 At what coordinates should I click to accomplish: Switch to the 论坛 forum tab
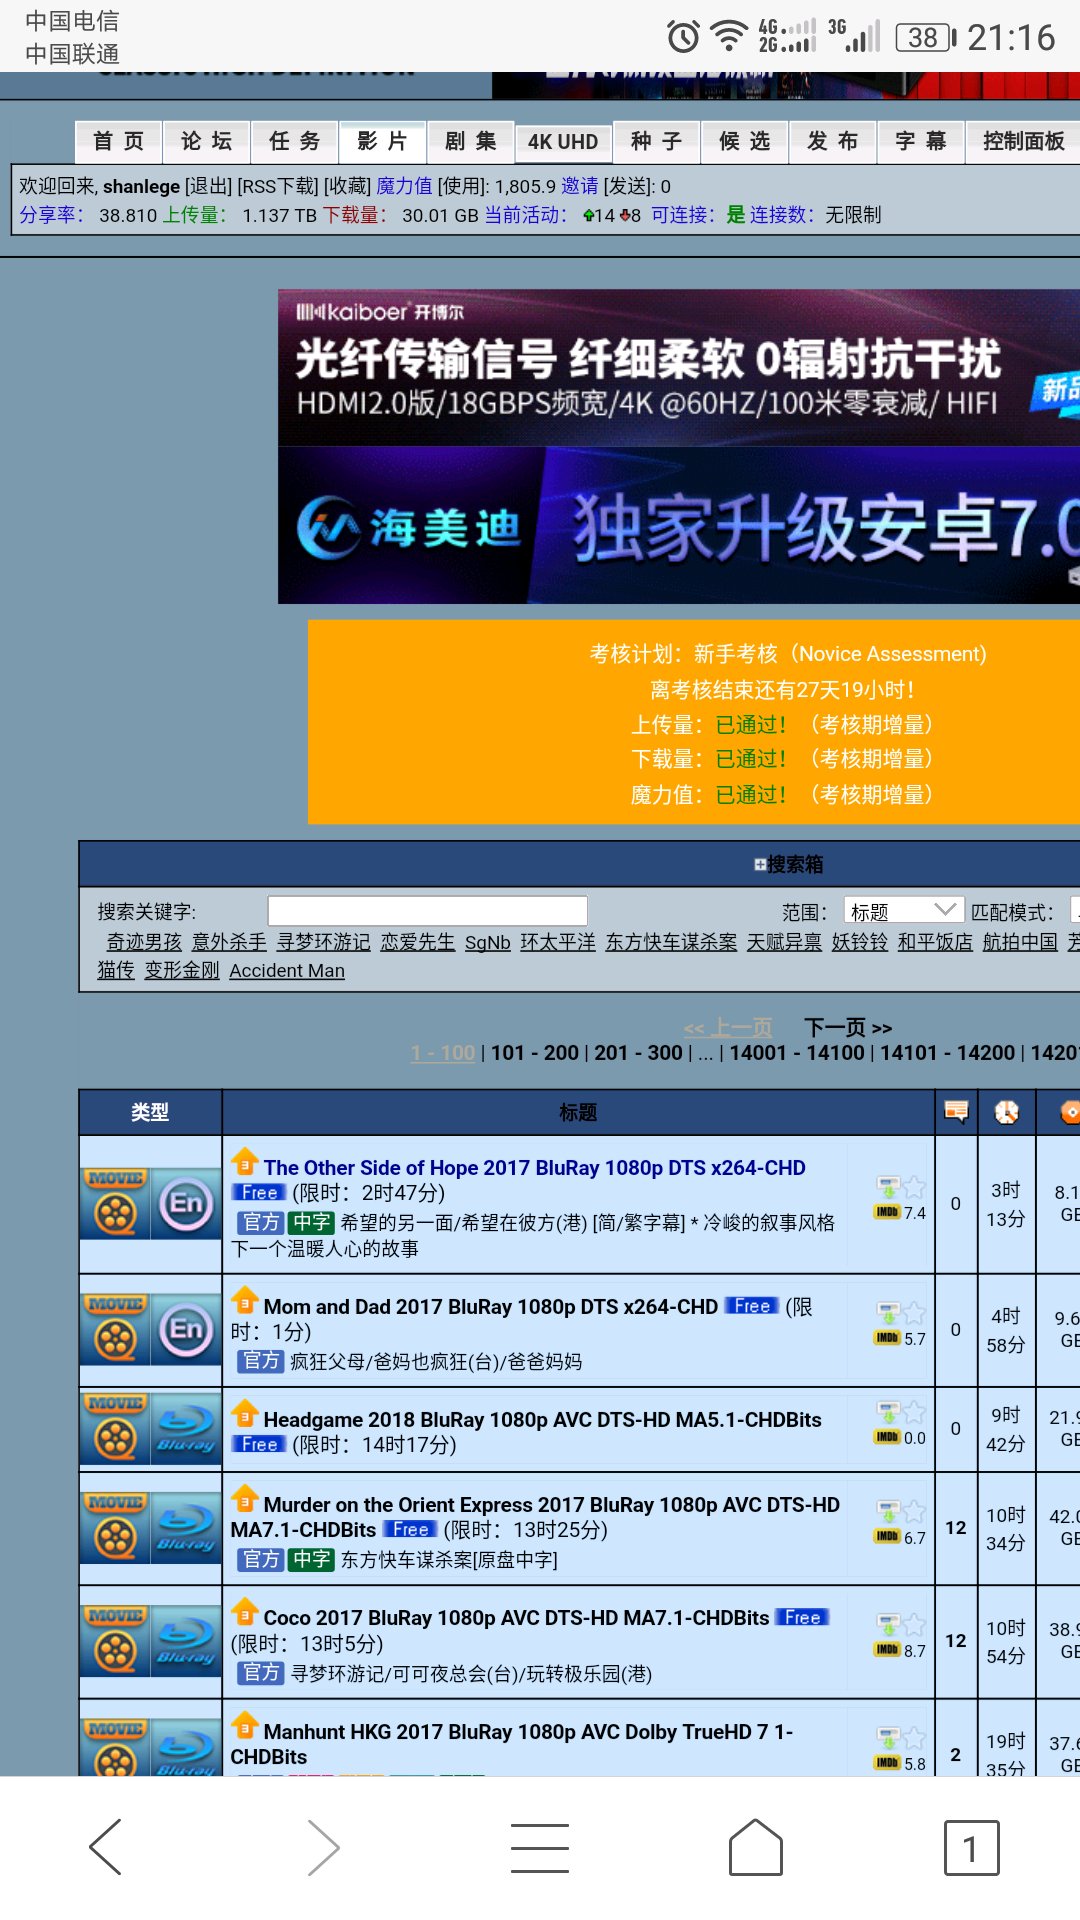click(207, 142)
